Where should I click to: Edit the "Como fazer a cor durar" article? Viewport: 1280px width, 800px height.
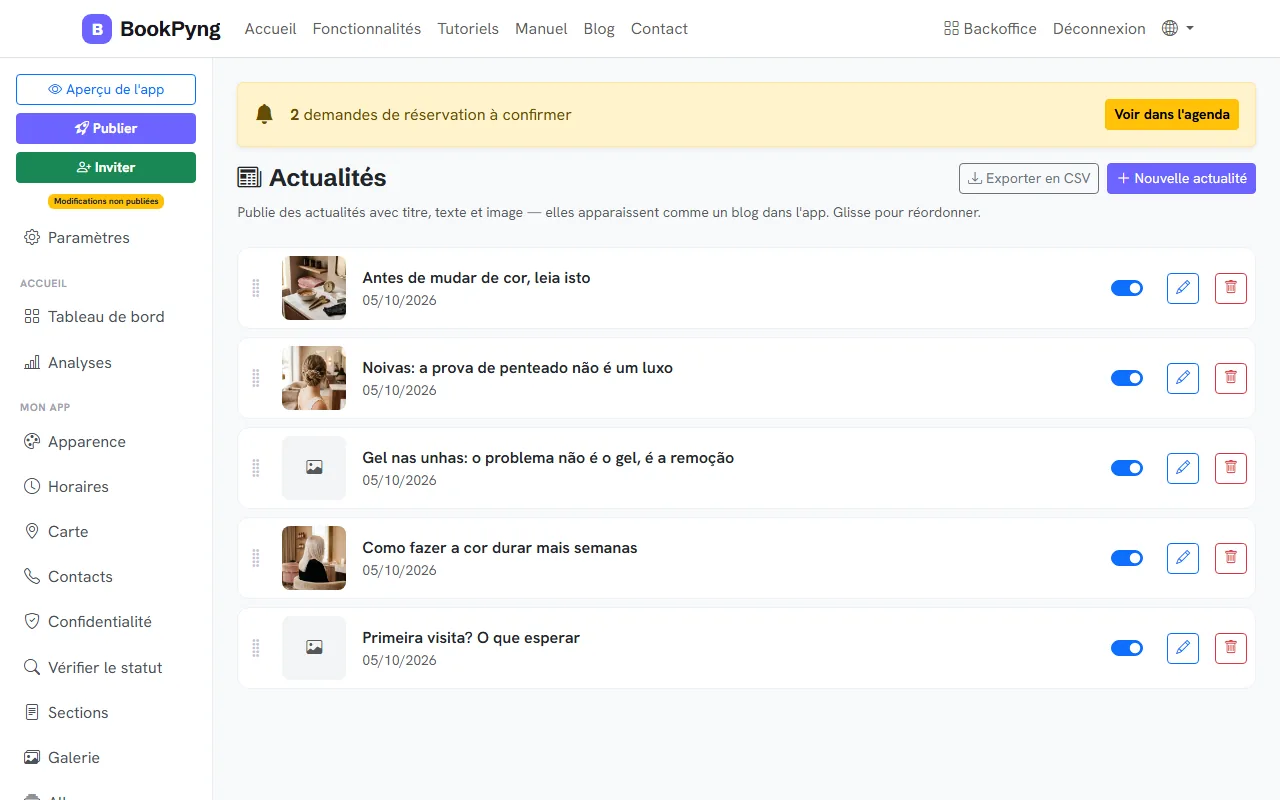1183,558
